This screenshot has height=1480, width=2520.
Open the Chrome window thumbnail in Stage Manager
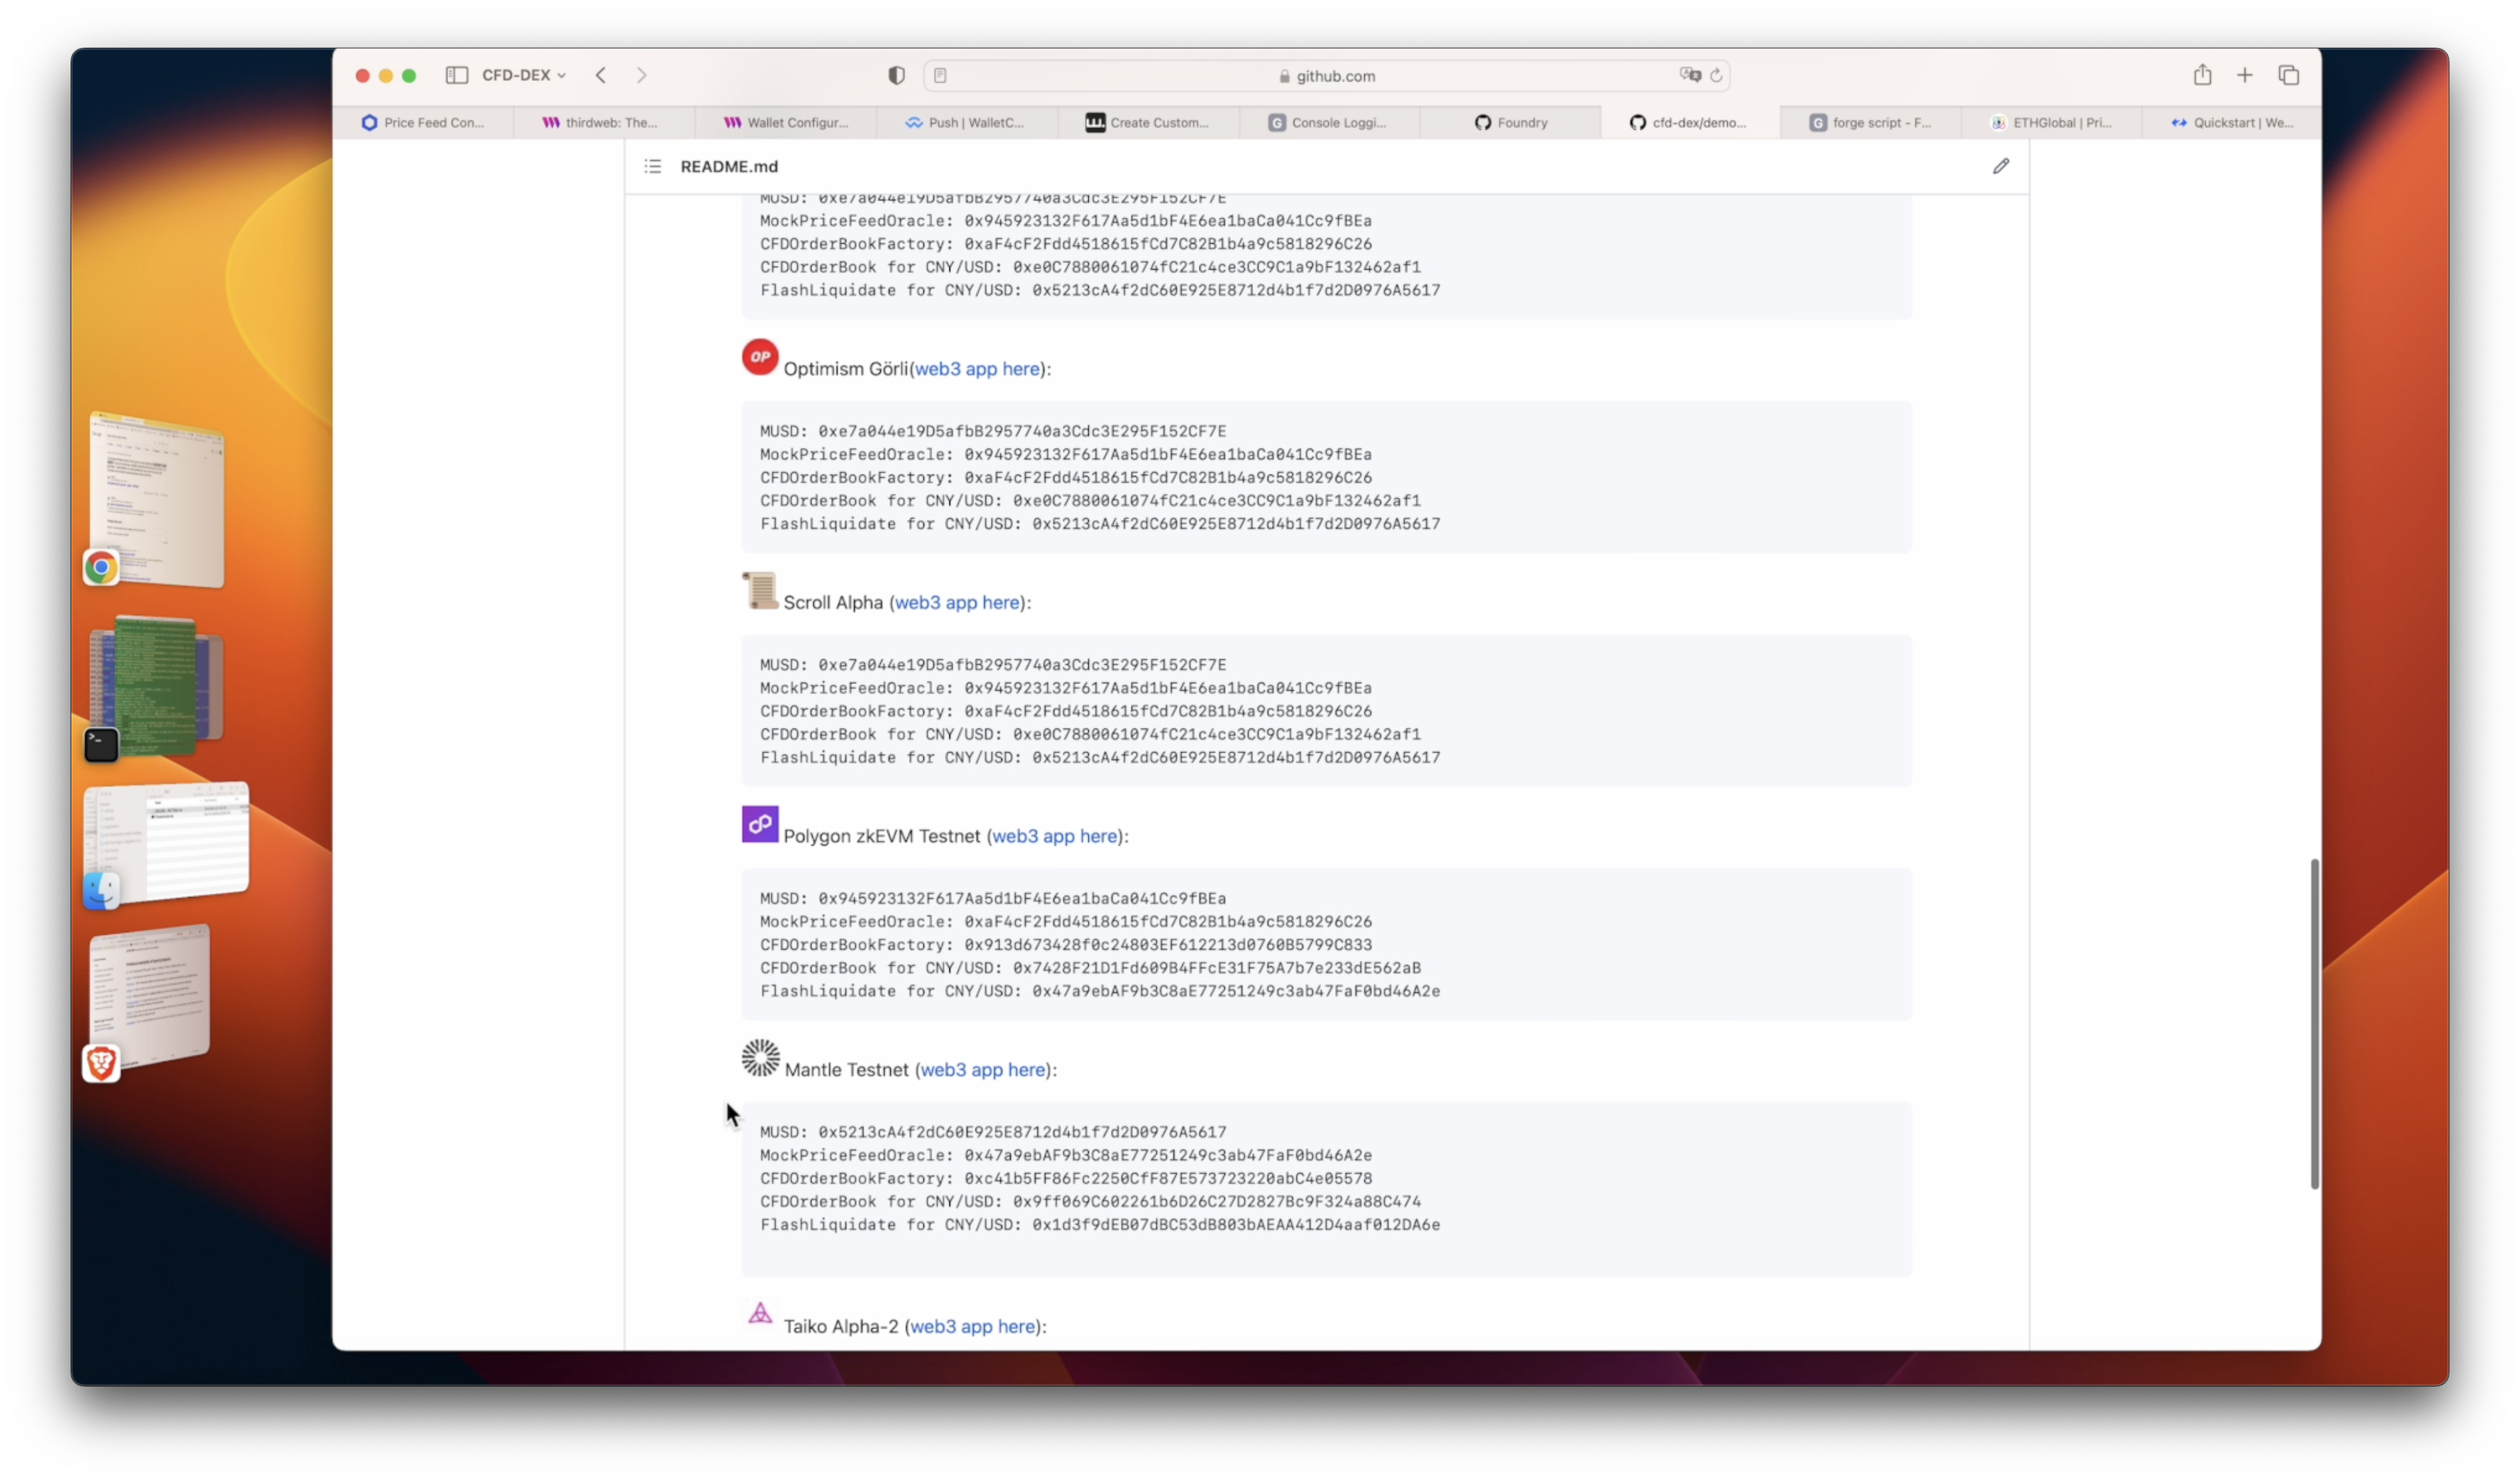[157, 499]
